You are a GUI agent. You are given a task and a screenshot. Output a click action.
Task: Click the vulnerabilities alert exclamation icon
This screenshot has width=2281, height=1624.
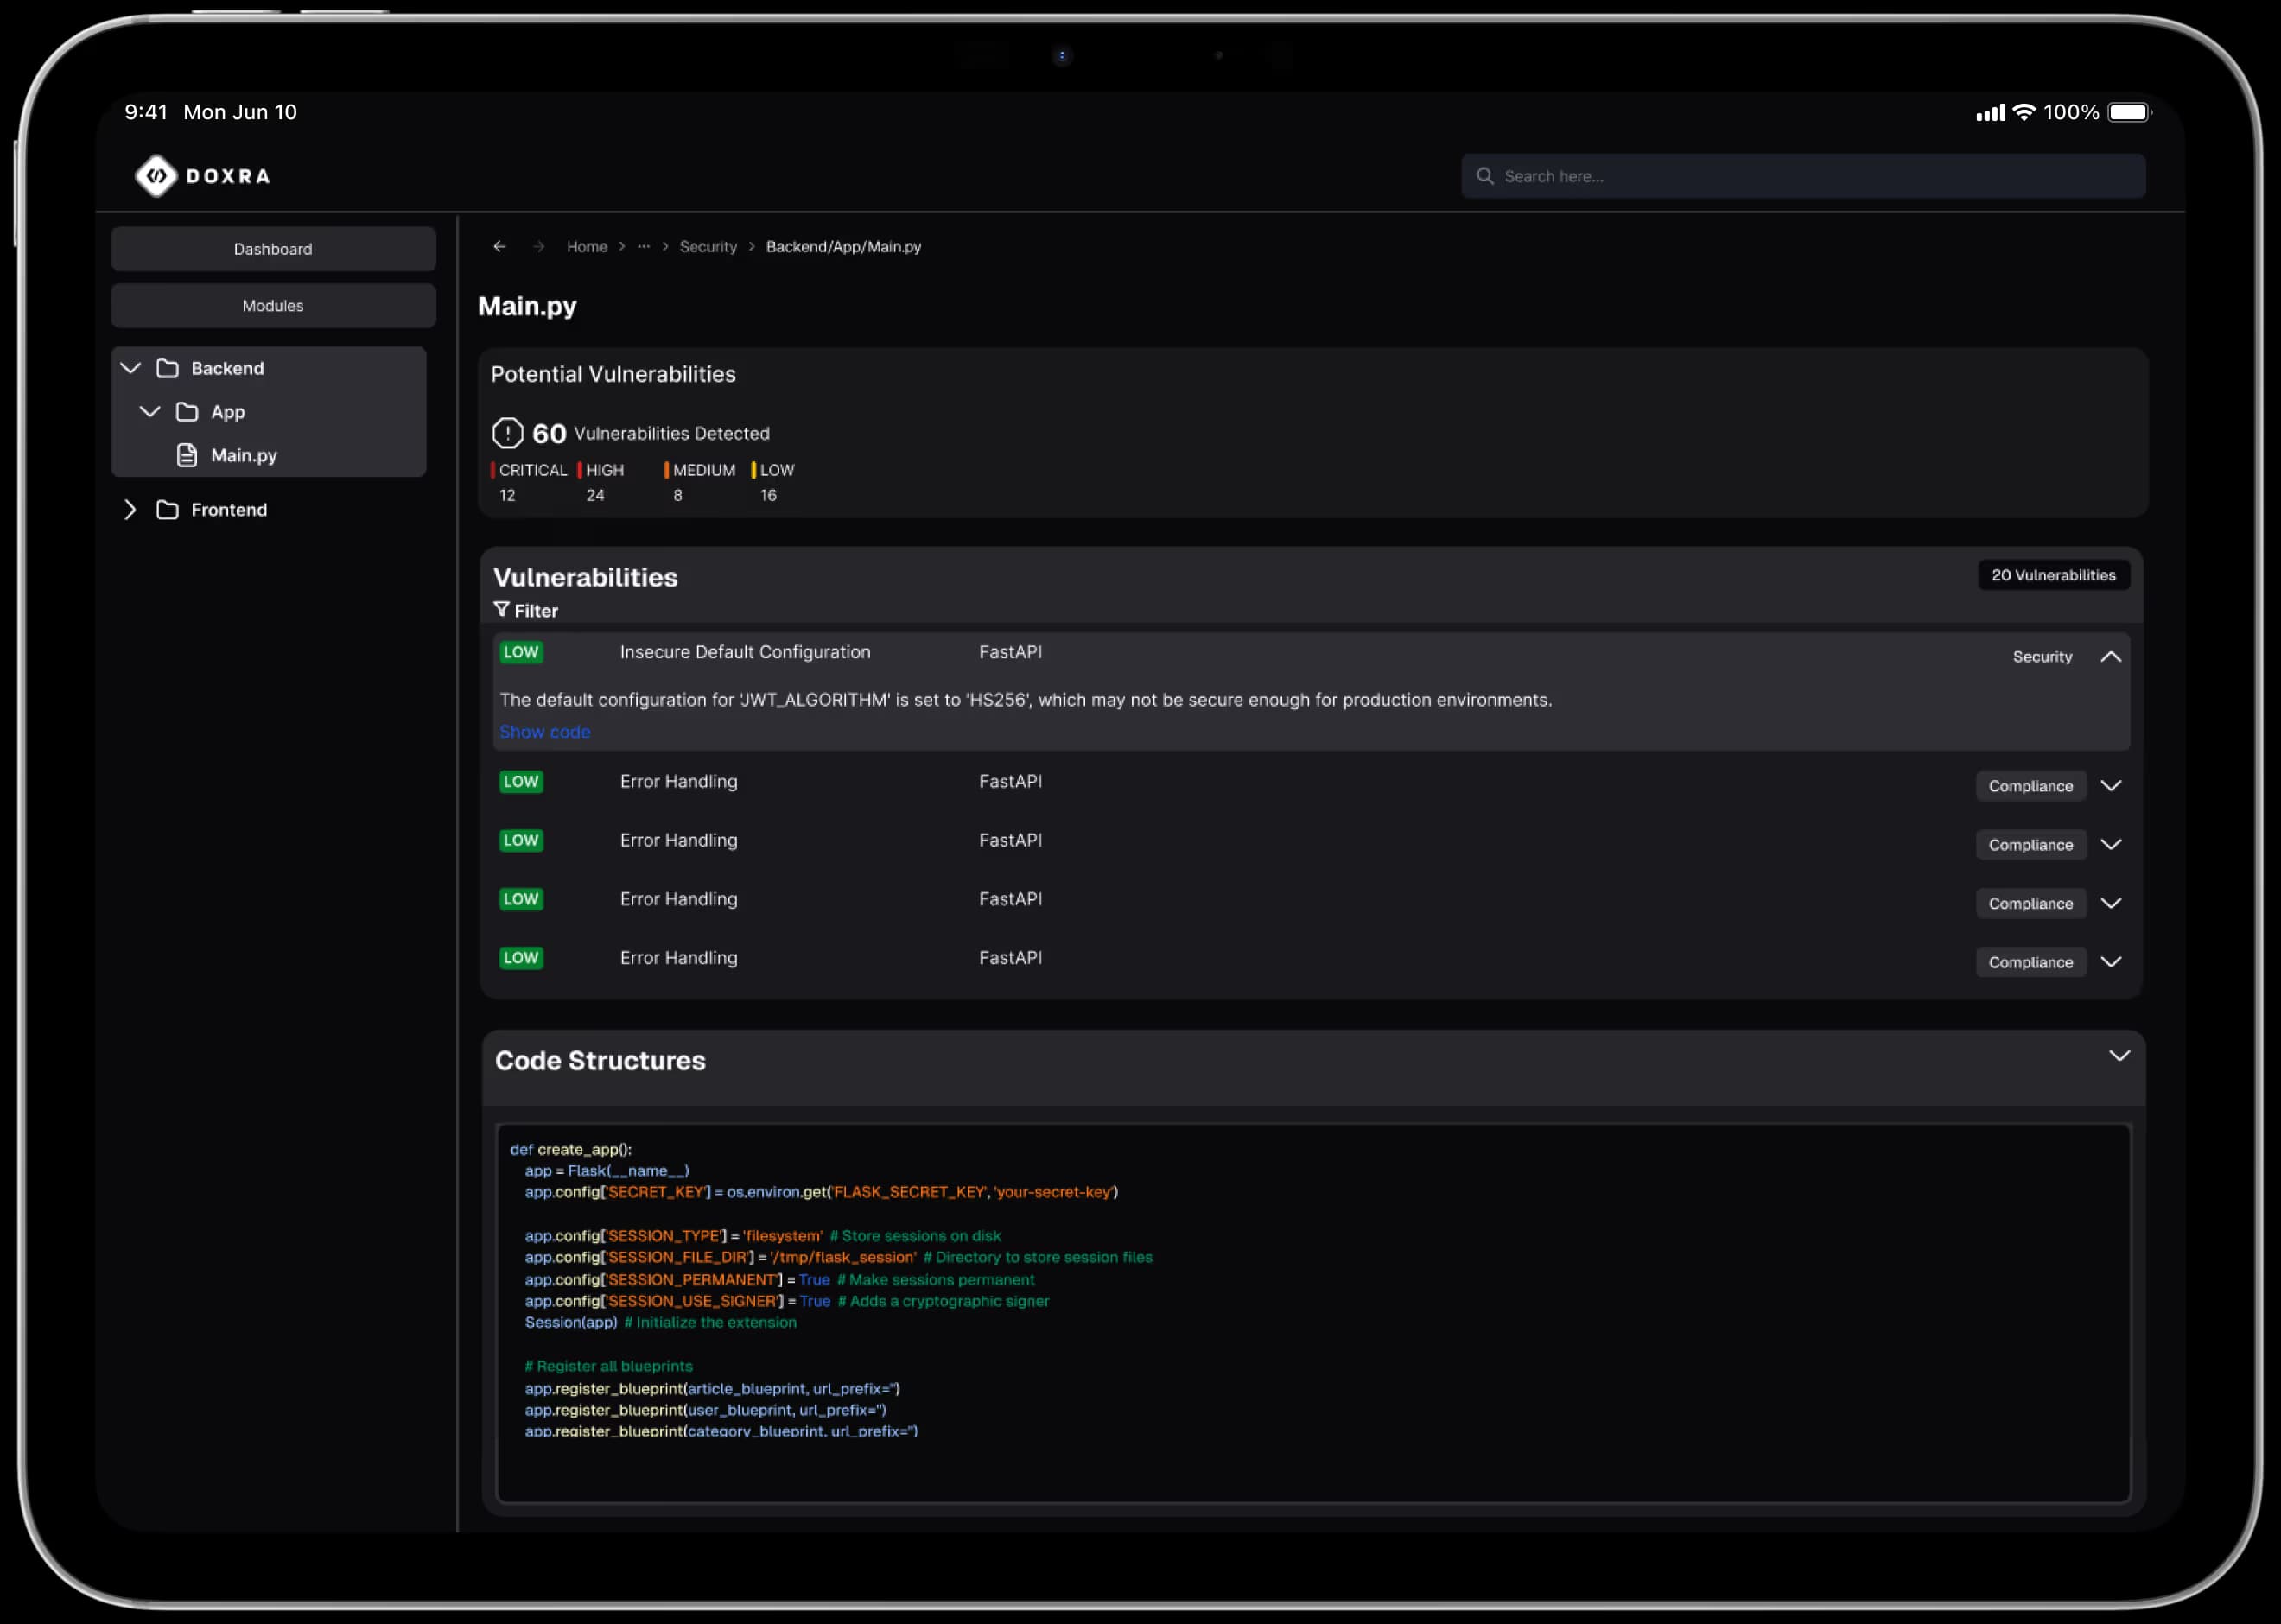click(508, 433)
